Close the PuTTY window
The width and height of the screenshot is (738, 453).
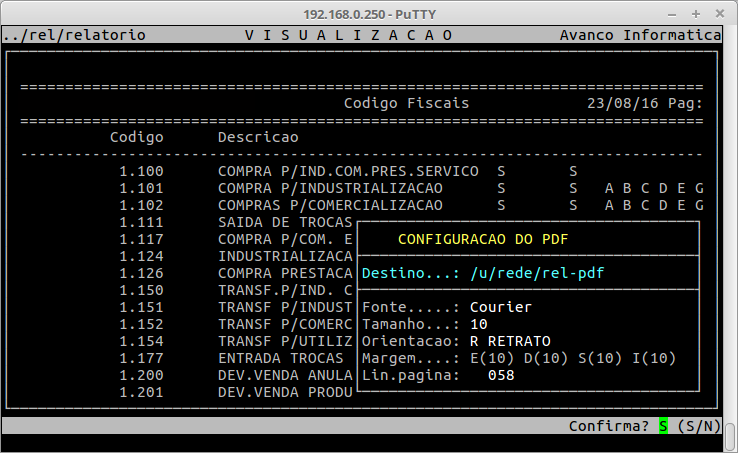pos(720,12)
